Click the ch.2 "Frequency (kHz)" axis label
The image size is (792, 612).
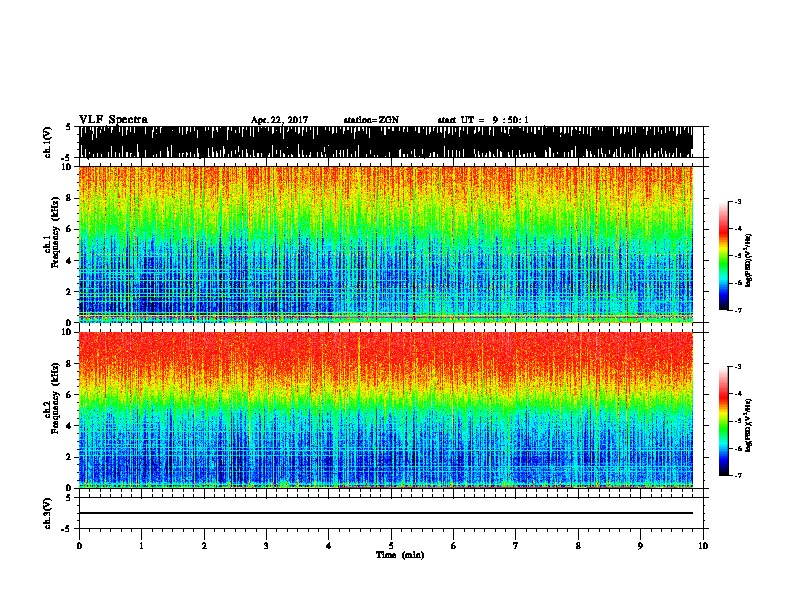(55, 398)
